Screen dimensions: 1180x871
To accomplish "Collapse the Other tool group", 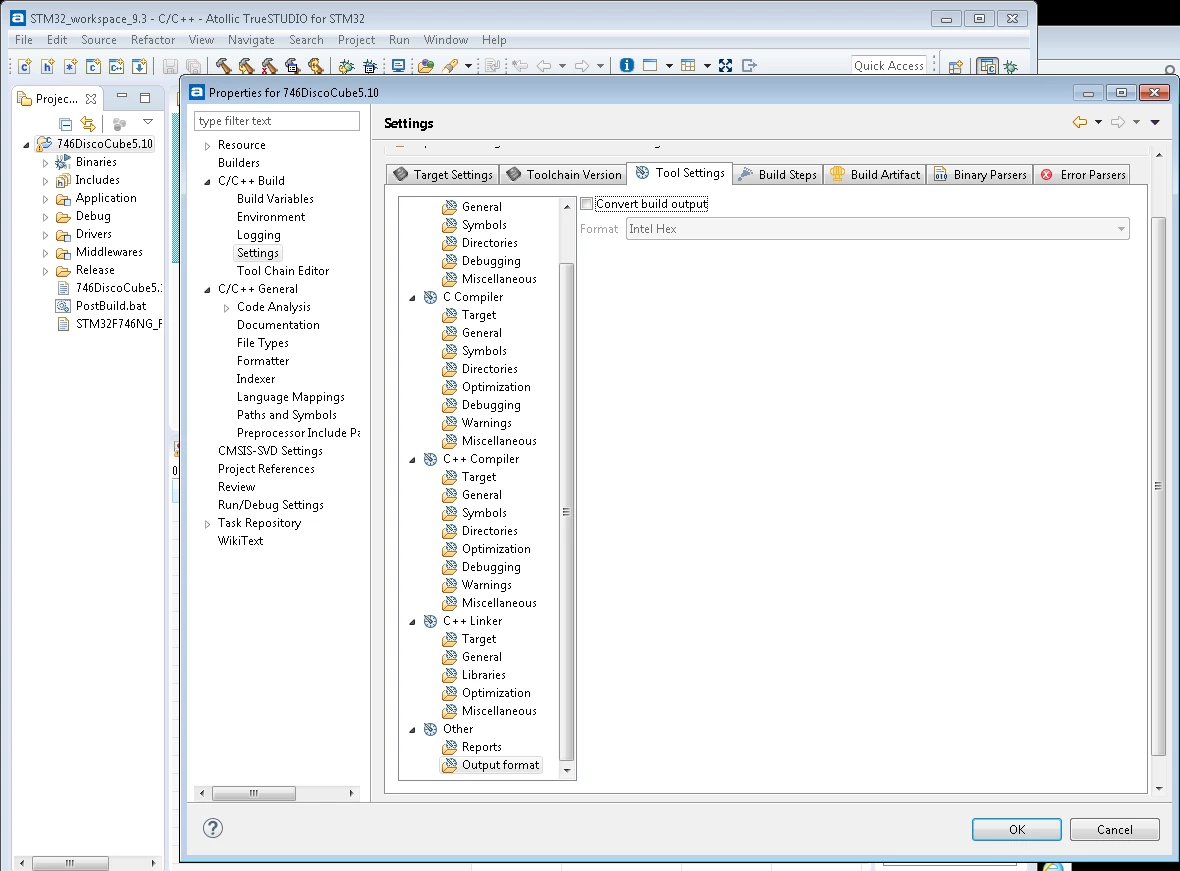I will tap(412, 730).
